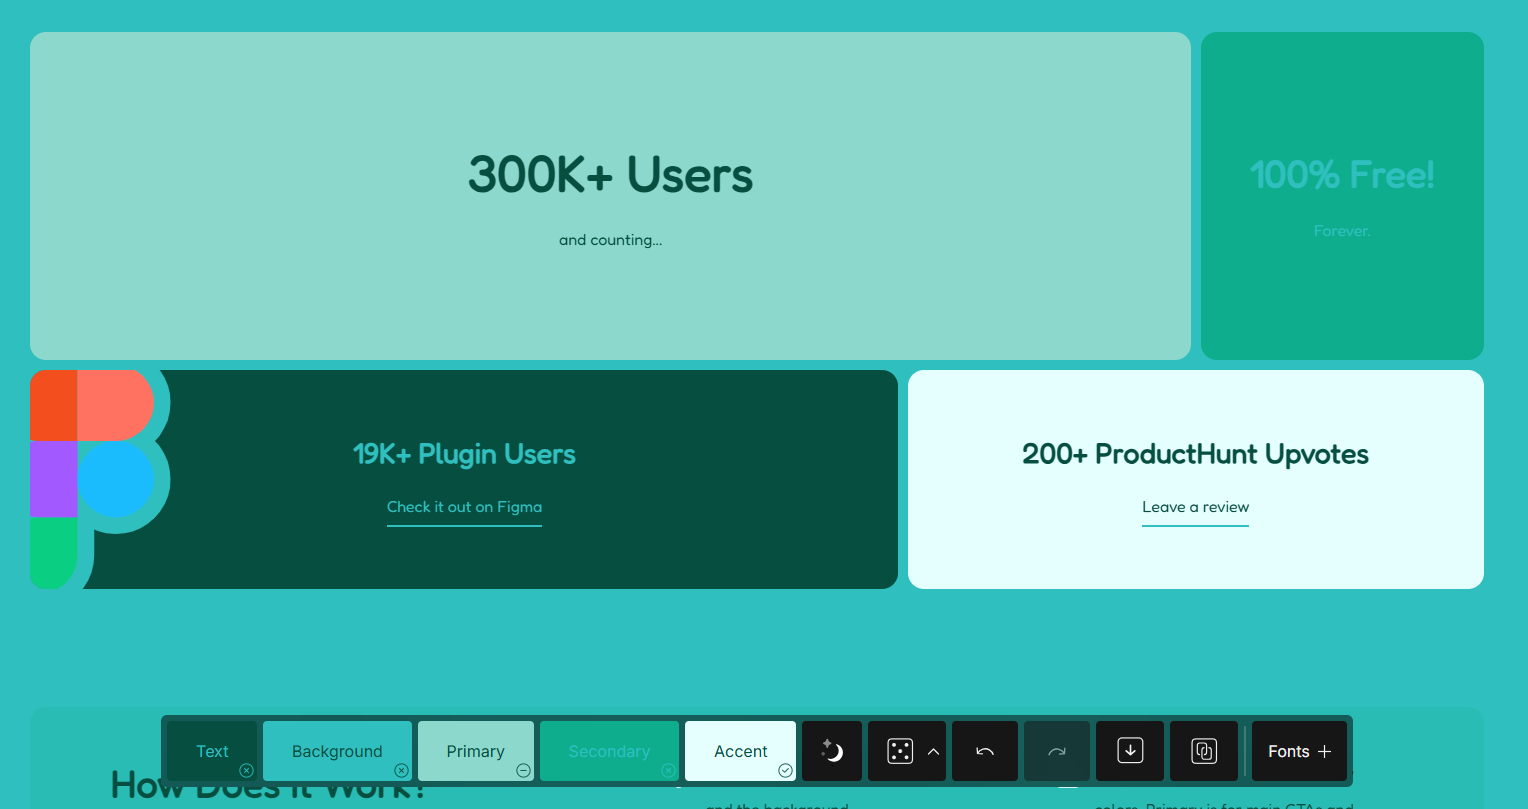Screen dimensions: 1528x809
Task: Toggle dark mode with the moon icon
Action: [832, 751]
